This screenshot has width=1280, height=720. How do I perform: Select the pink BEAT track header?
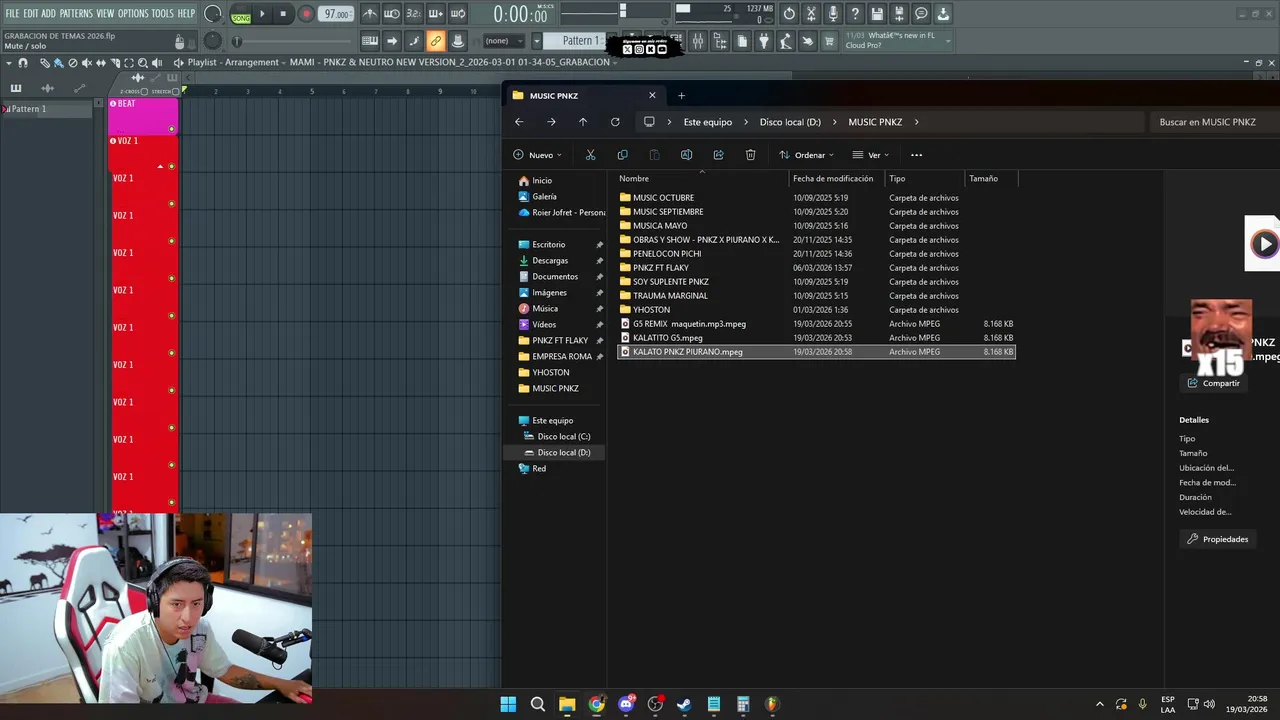143,115
